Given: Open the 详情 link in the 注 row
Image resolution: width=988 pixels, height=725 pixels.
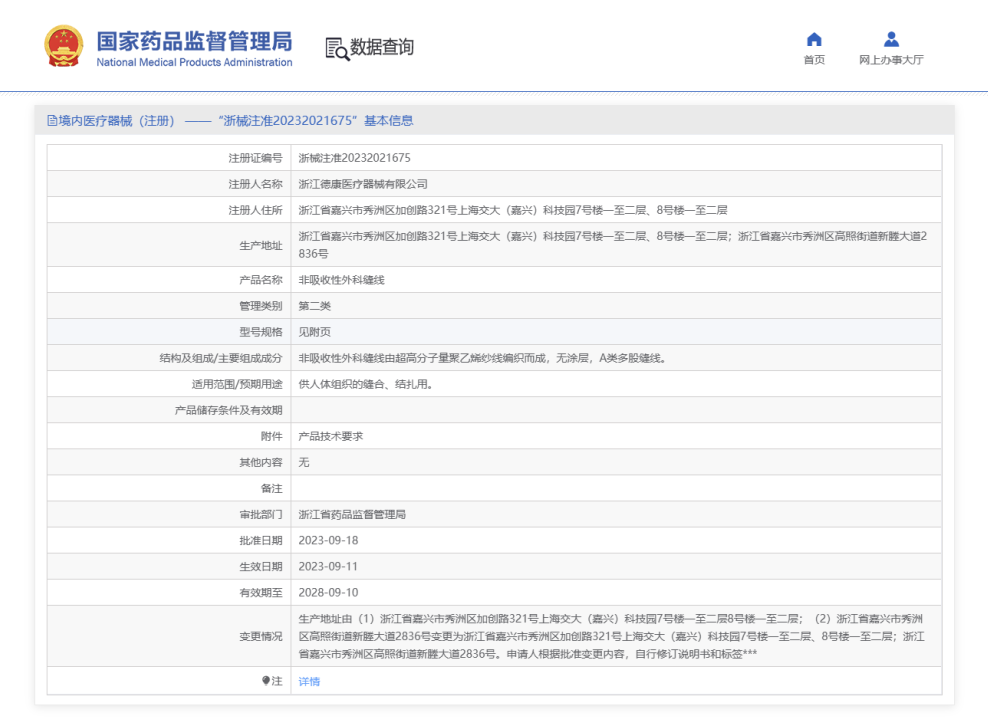Looking at the screenshot, I should tap(309, 681).
